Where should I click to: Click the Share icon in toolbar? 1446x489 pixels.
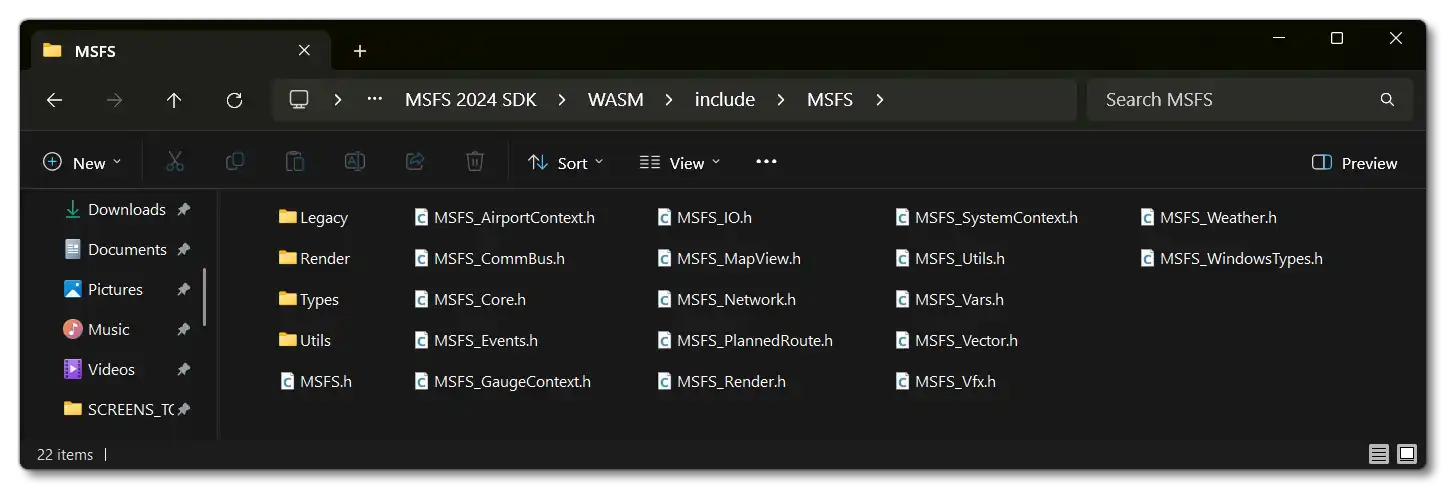[x=415, y=162]
